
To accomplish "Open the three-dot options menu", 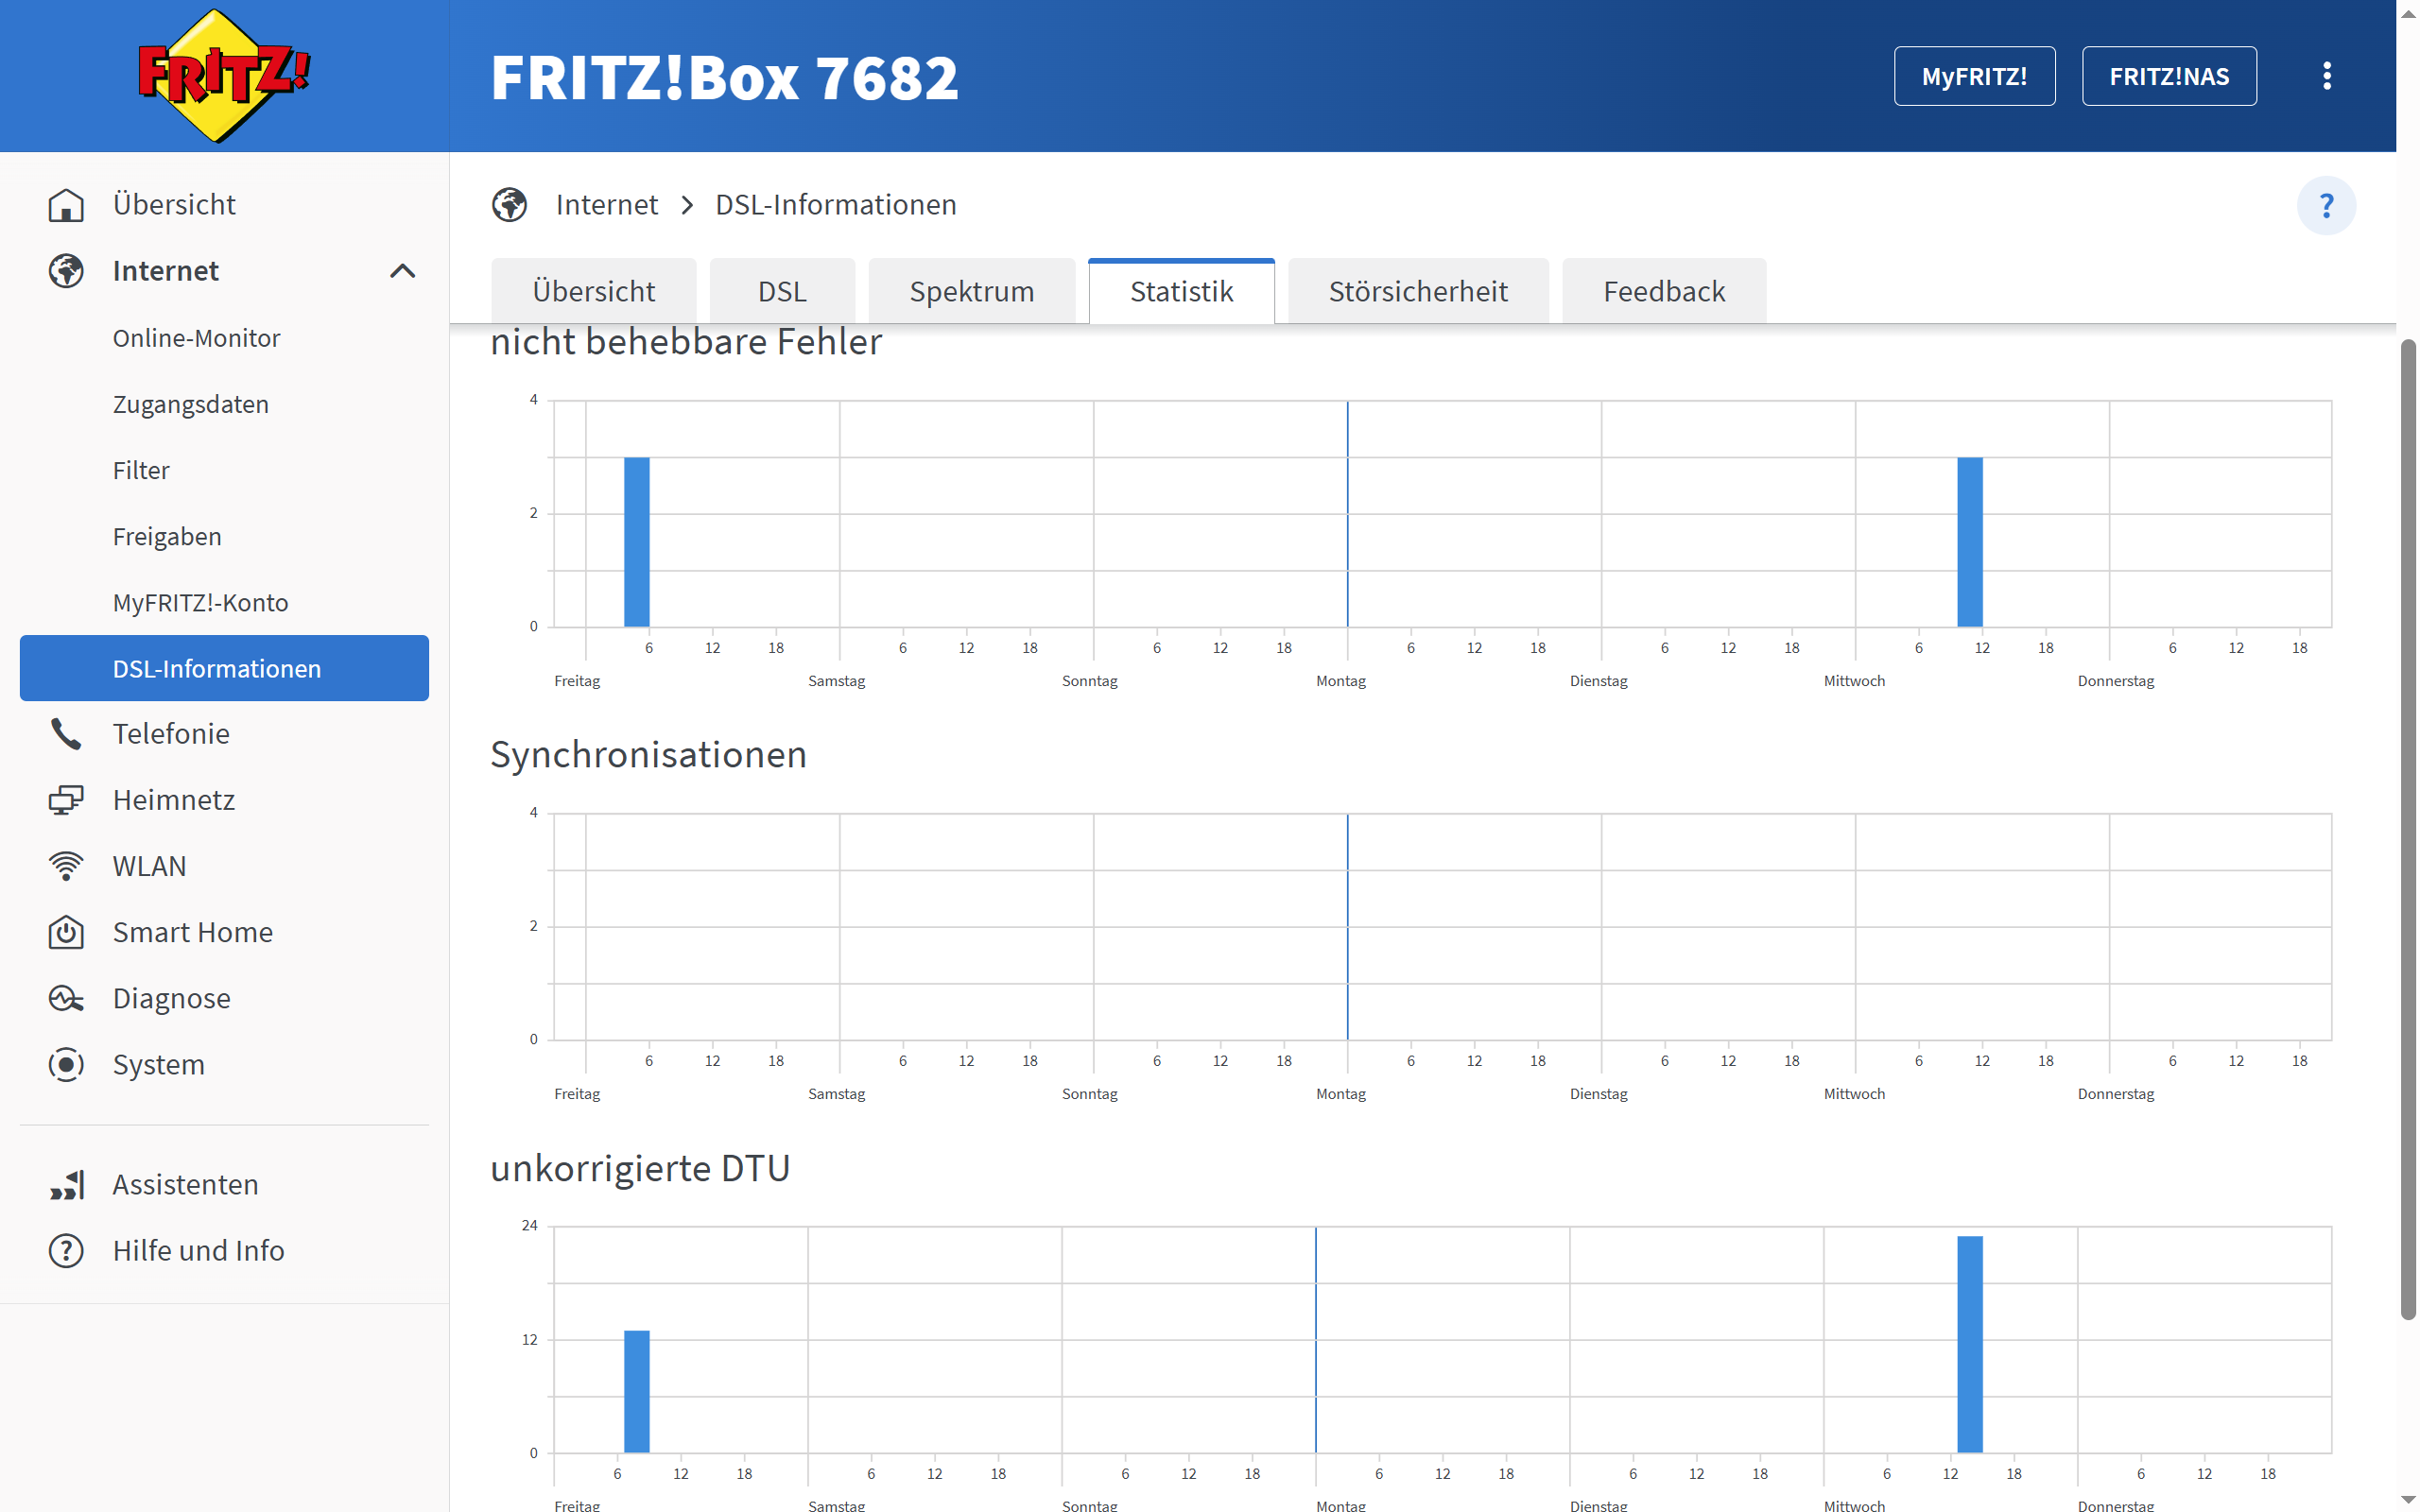I will coord(2326,76).
